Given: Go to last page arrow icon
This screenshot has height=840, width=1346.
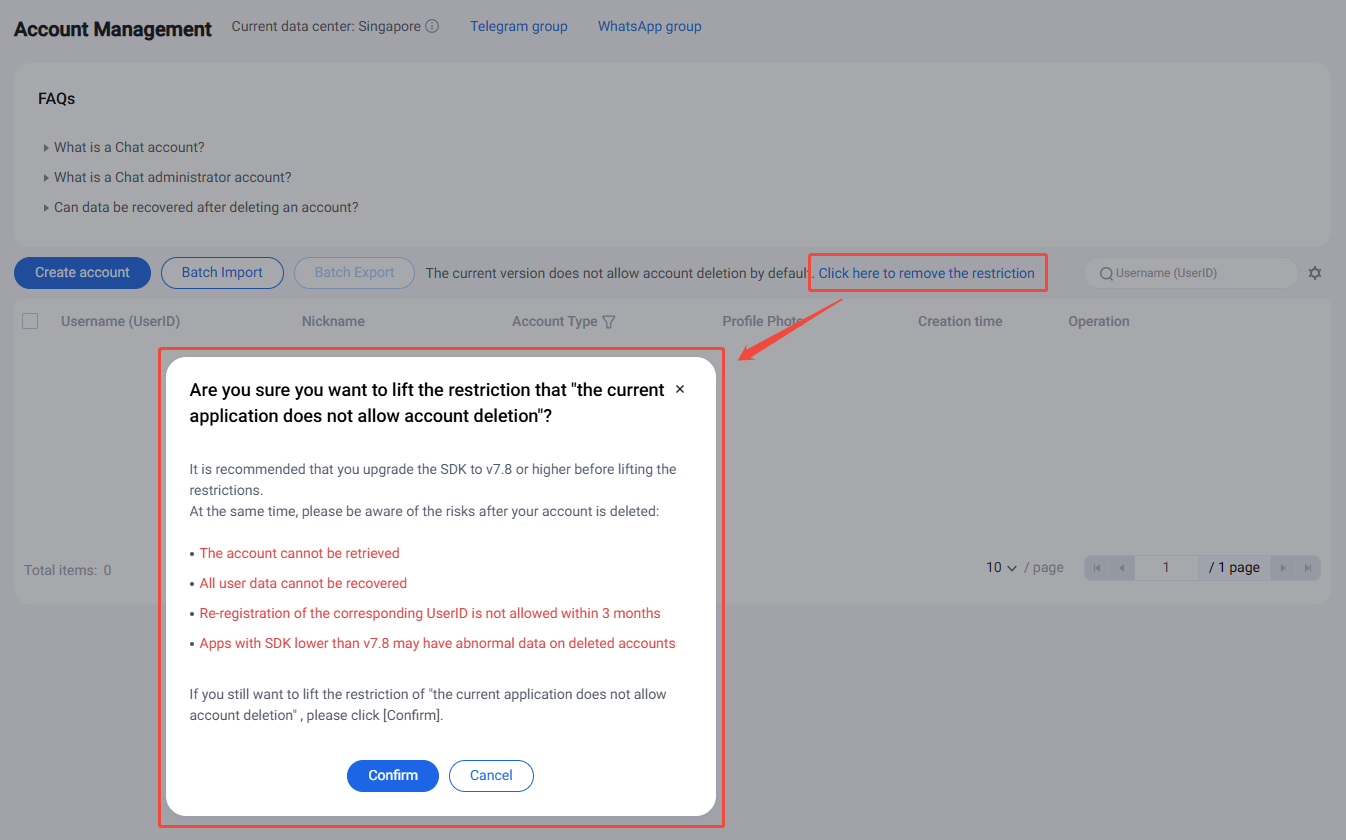Looking at the screenshot, I should 1307,568.
